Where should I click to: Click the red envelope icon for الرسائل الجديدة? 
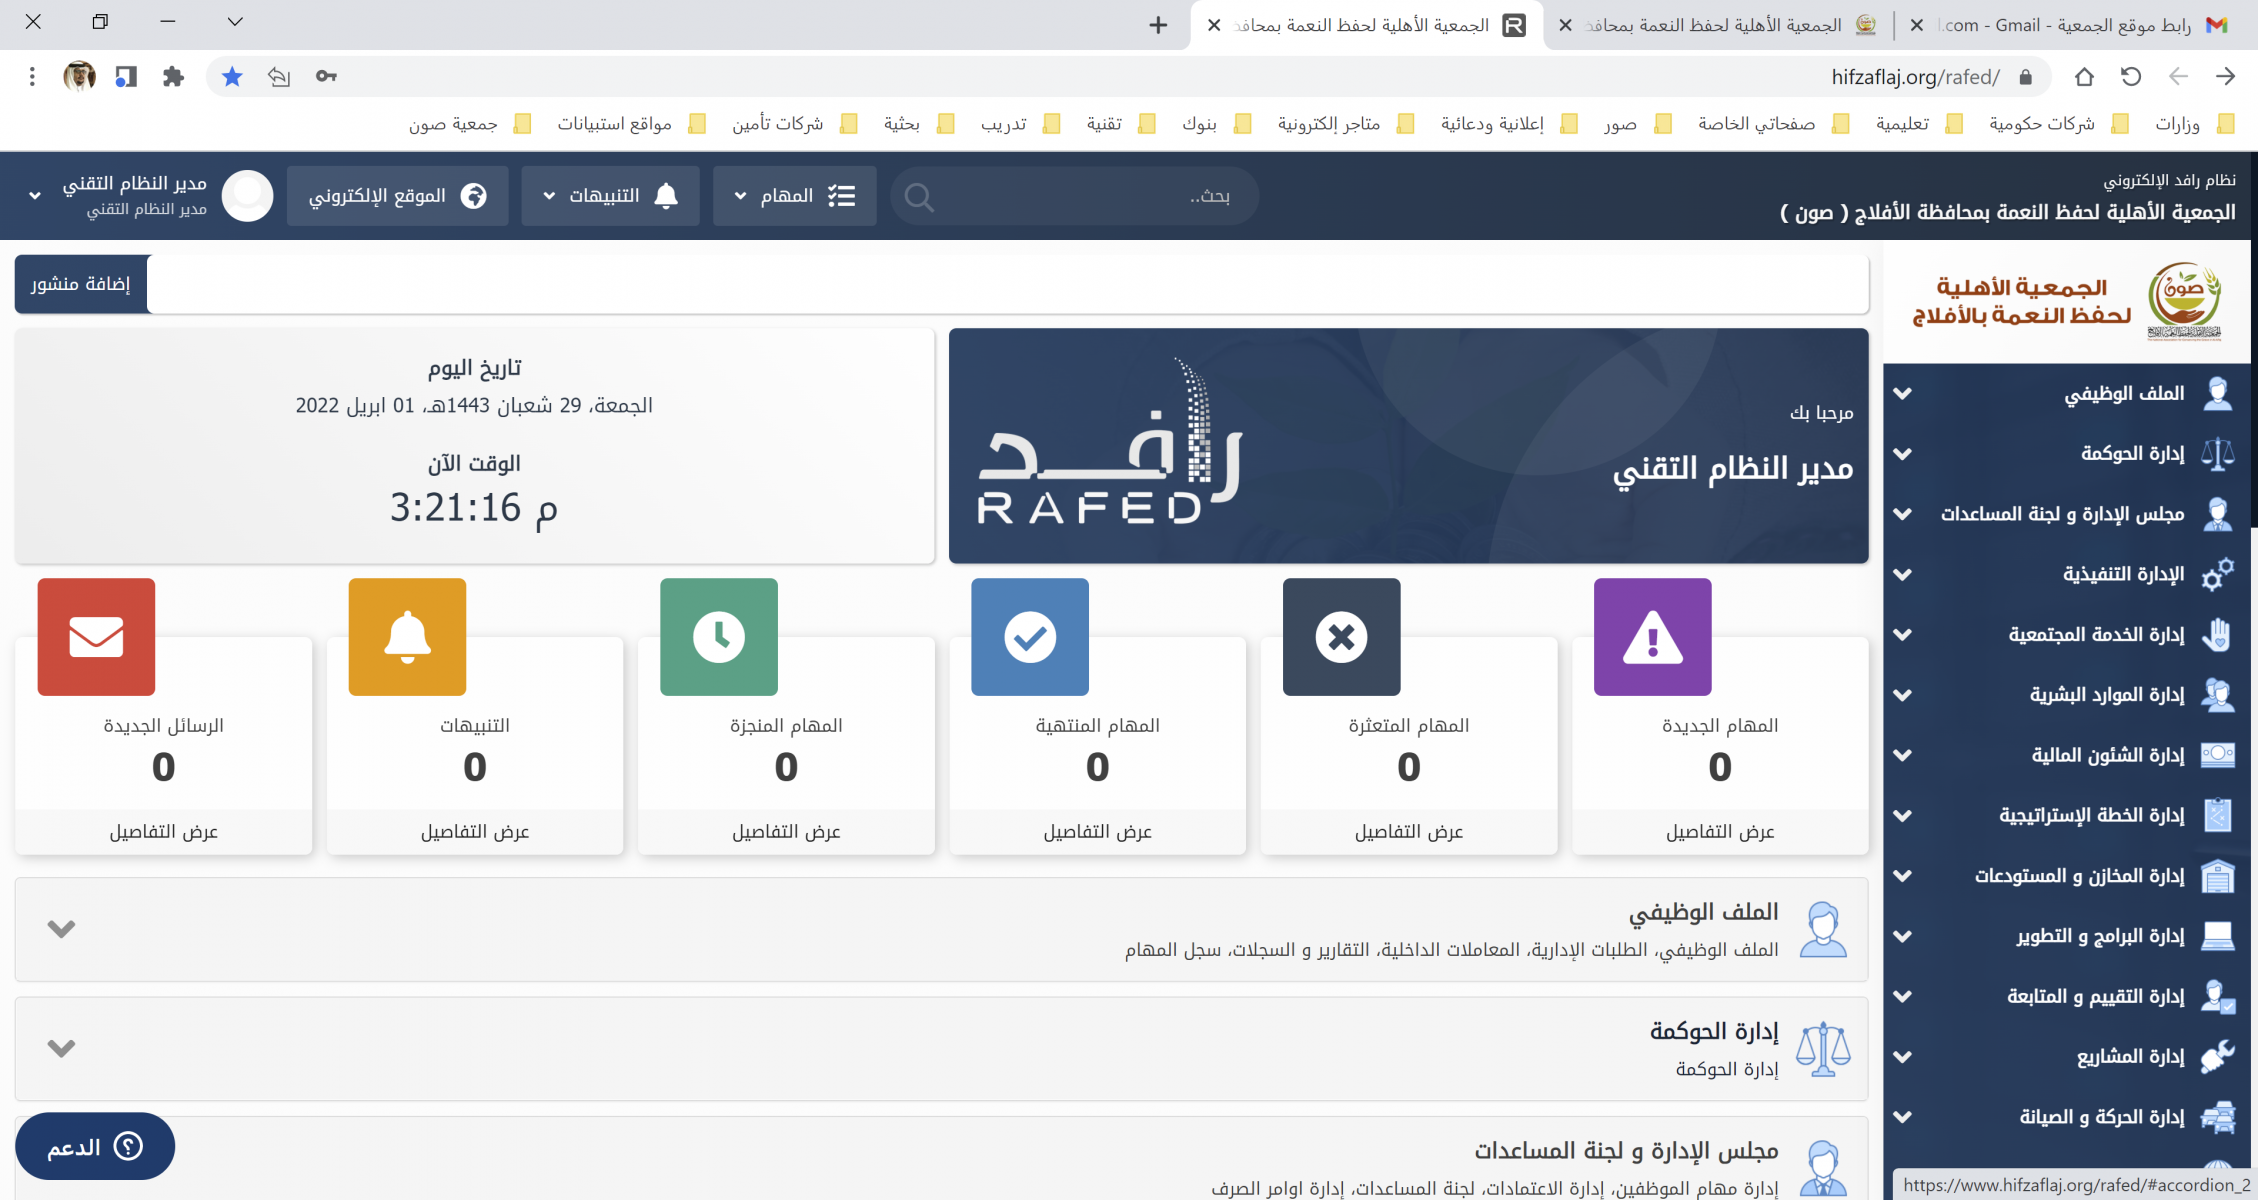tap(96, 637)
